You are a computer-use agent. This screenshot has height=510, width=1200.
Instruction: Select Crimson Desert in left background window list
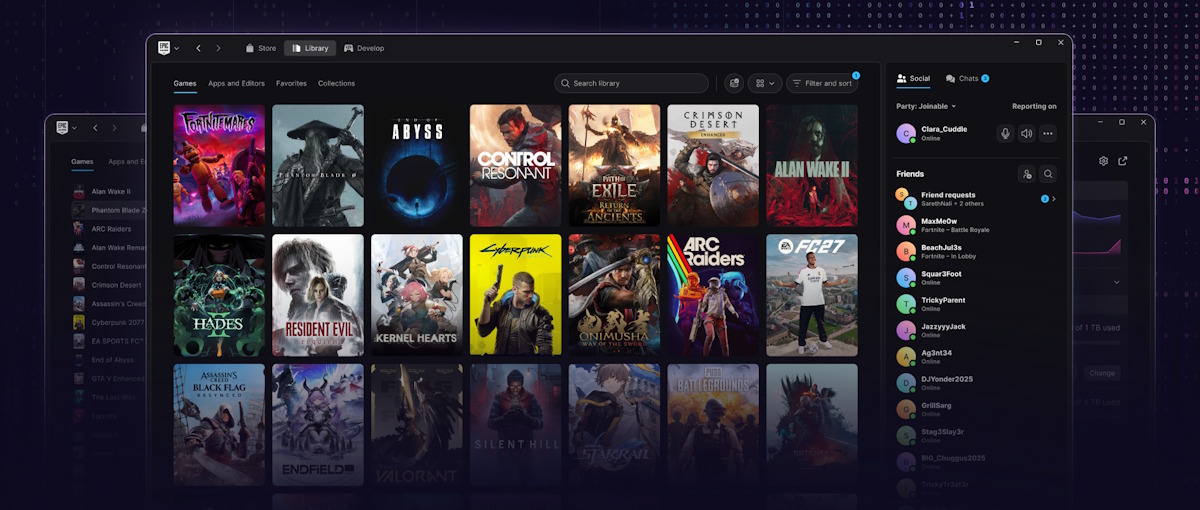tap(109, 285)
